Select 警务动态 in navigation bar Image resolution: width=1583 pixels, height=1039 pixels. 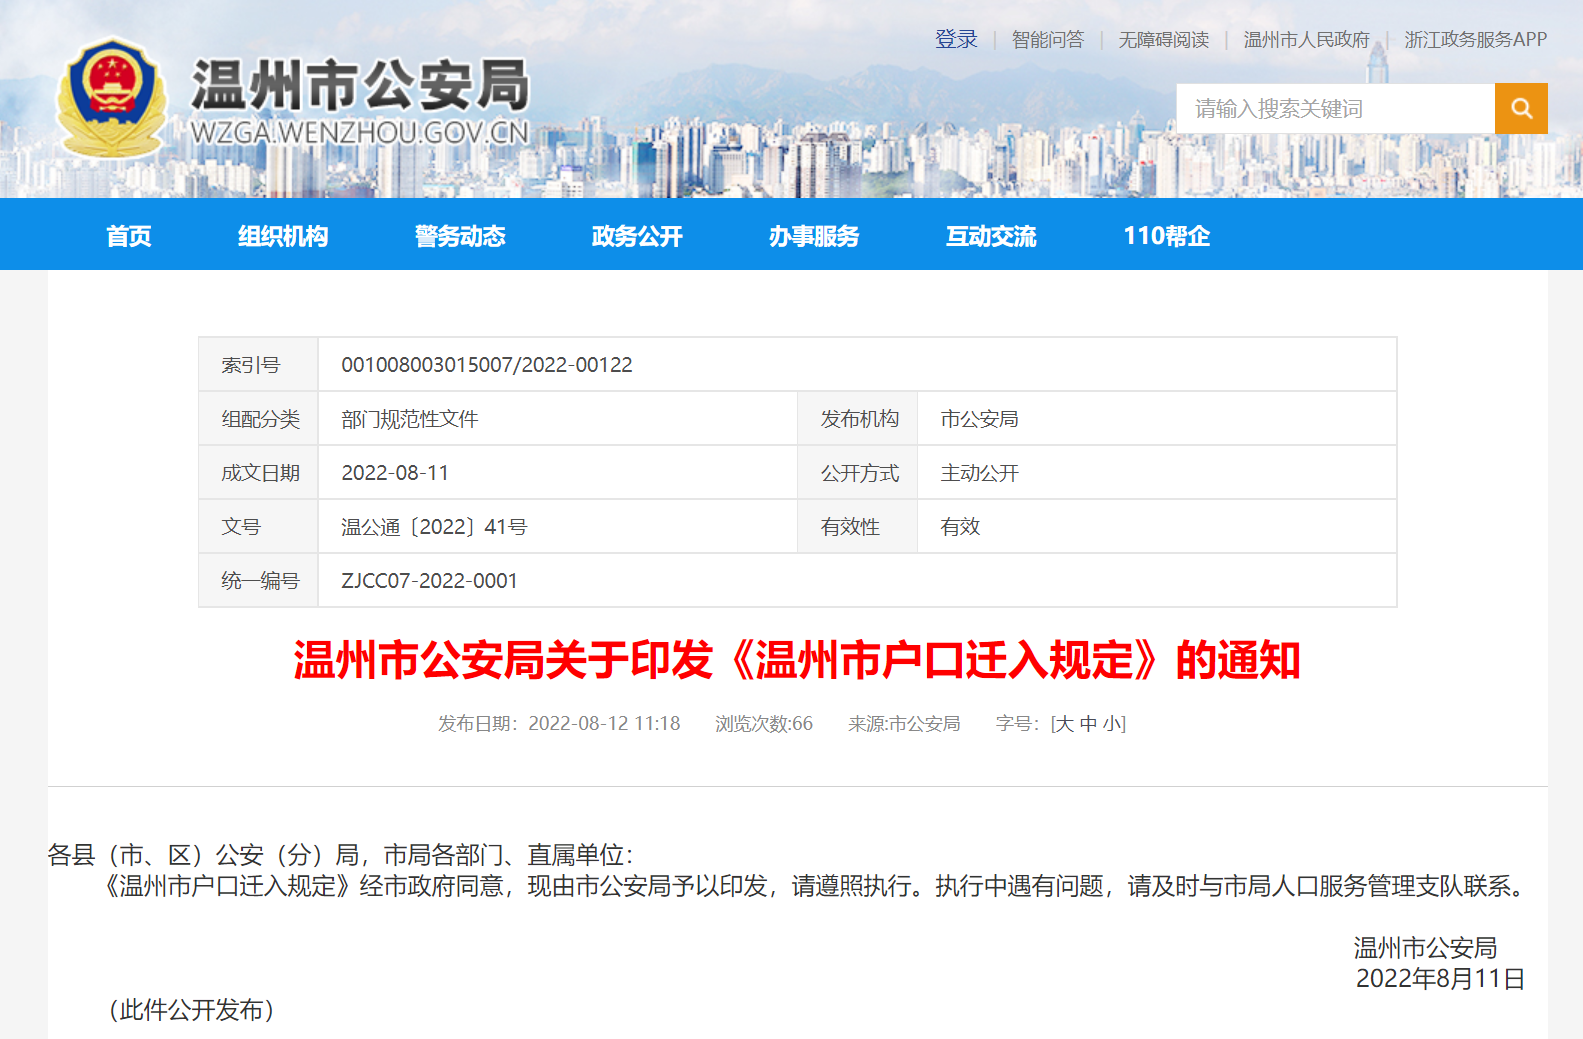(x=460, y=236)
